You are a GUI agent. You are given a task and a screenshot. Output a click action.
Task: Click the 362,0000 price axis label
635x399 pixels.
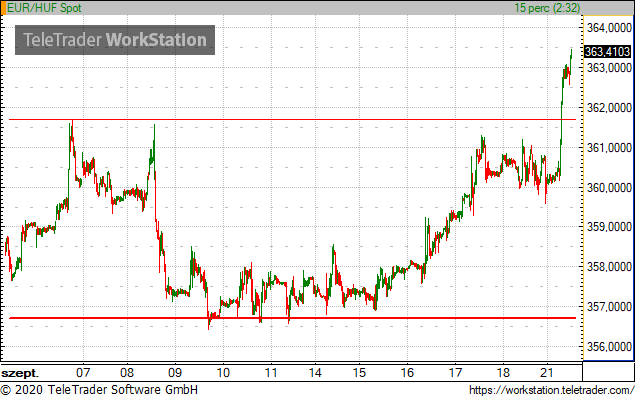(x=609, y=108)
